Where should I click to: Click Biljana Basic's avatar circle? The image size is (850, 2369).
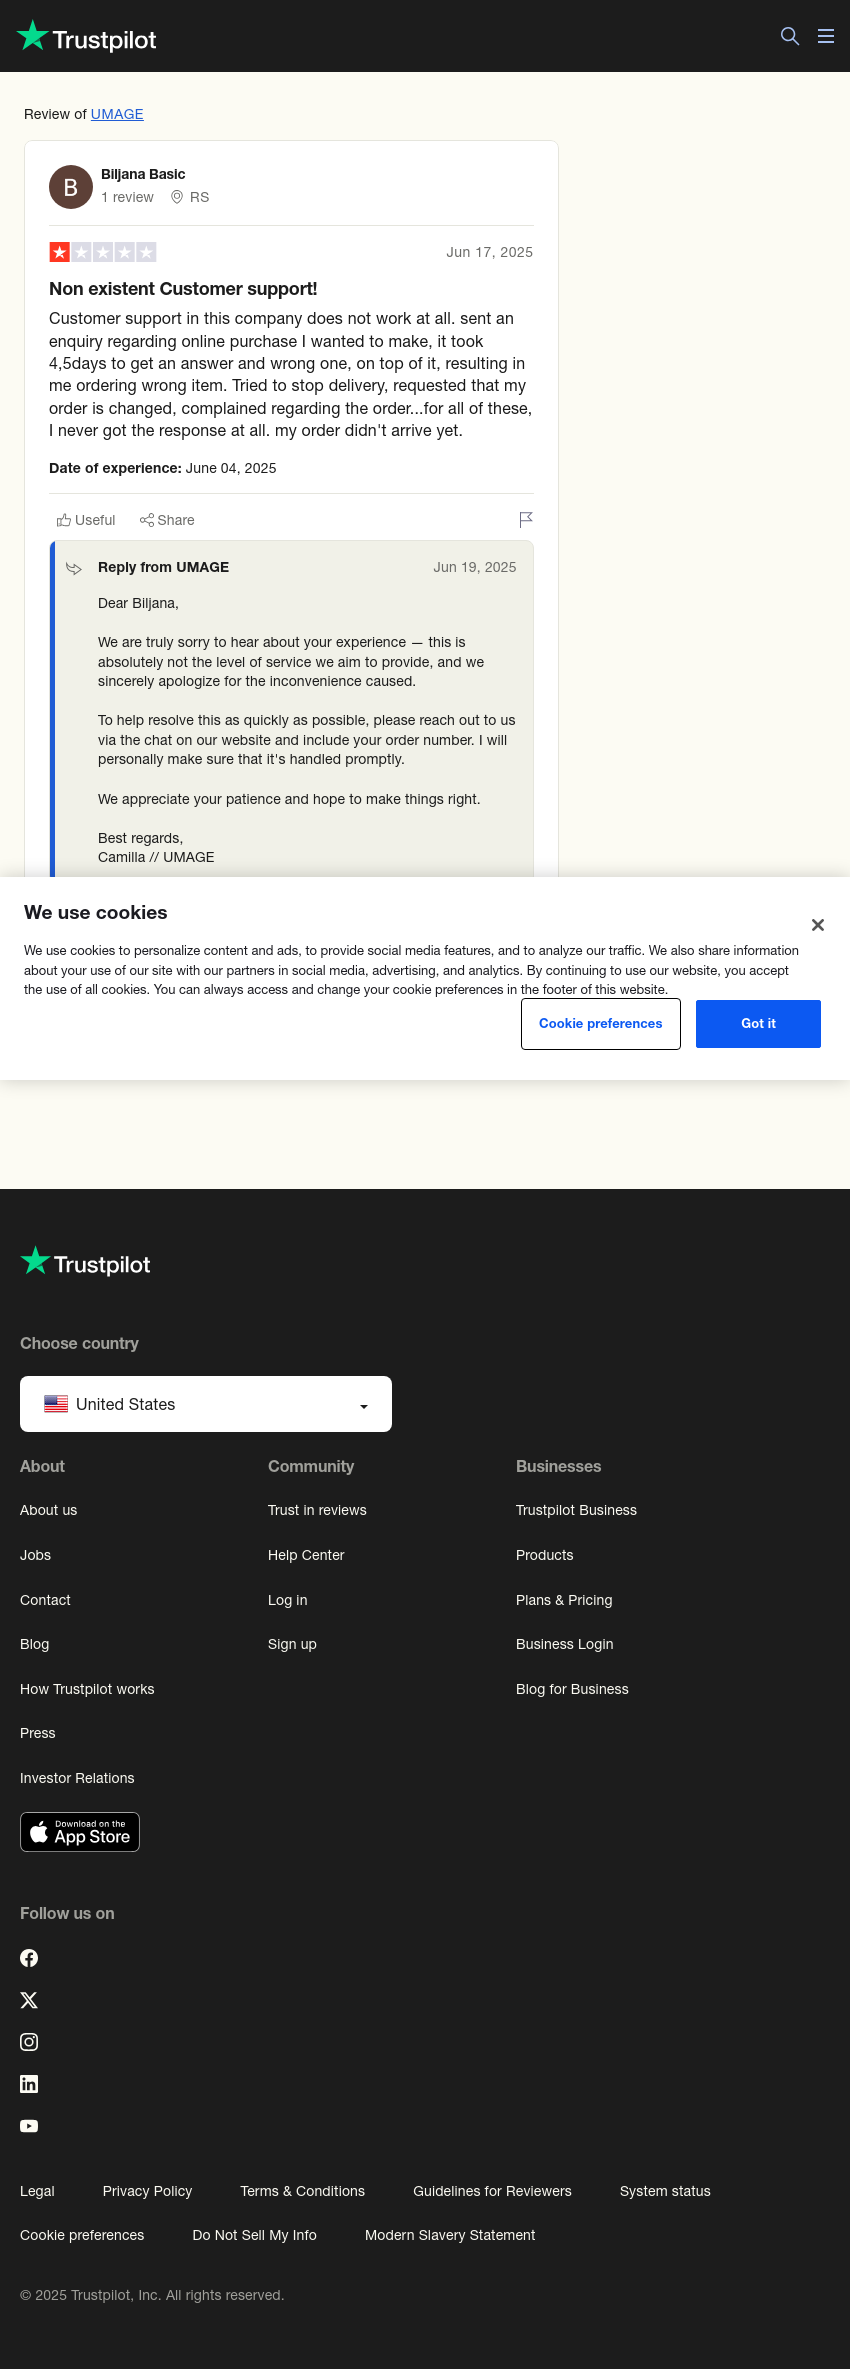click(71, 187)
